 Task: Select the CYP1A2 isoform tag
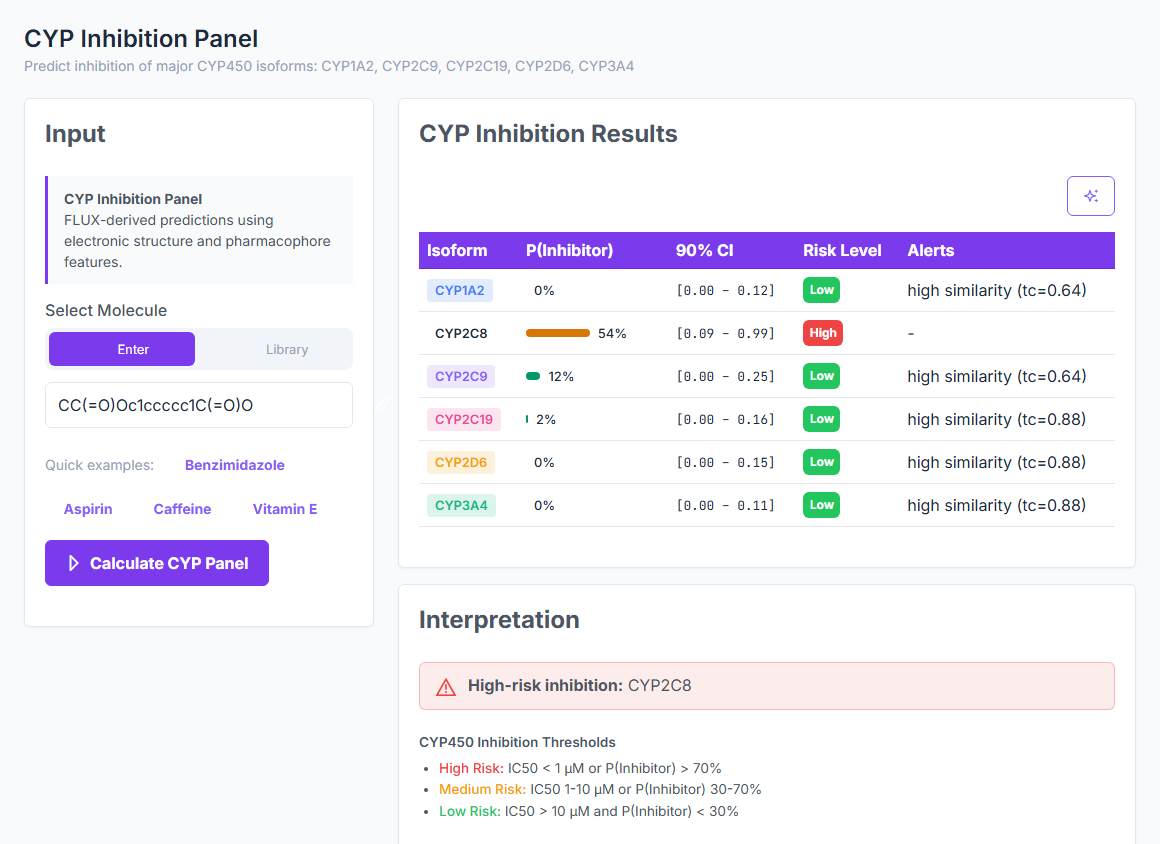coord(459,291)
